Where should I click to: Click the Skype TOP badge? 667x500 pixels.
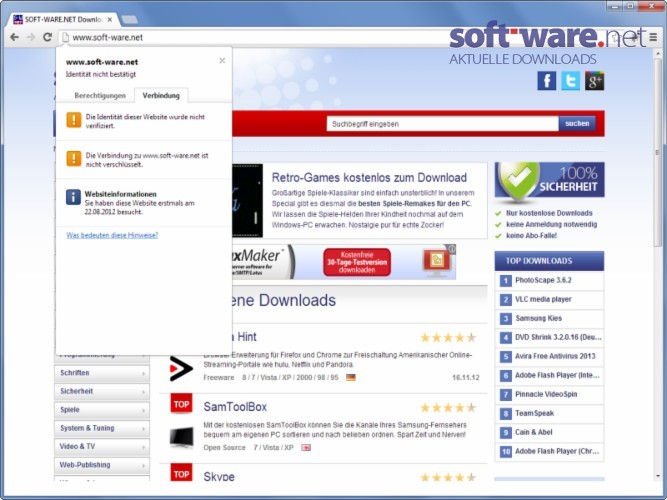(x=181, y=472)
